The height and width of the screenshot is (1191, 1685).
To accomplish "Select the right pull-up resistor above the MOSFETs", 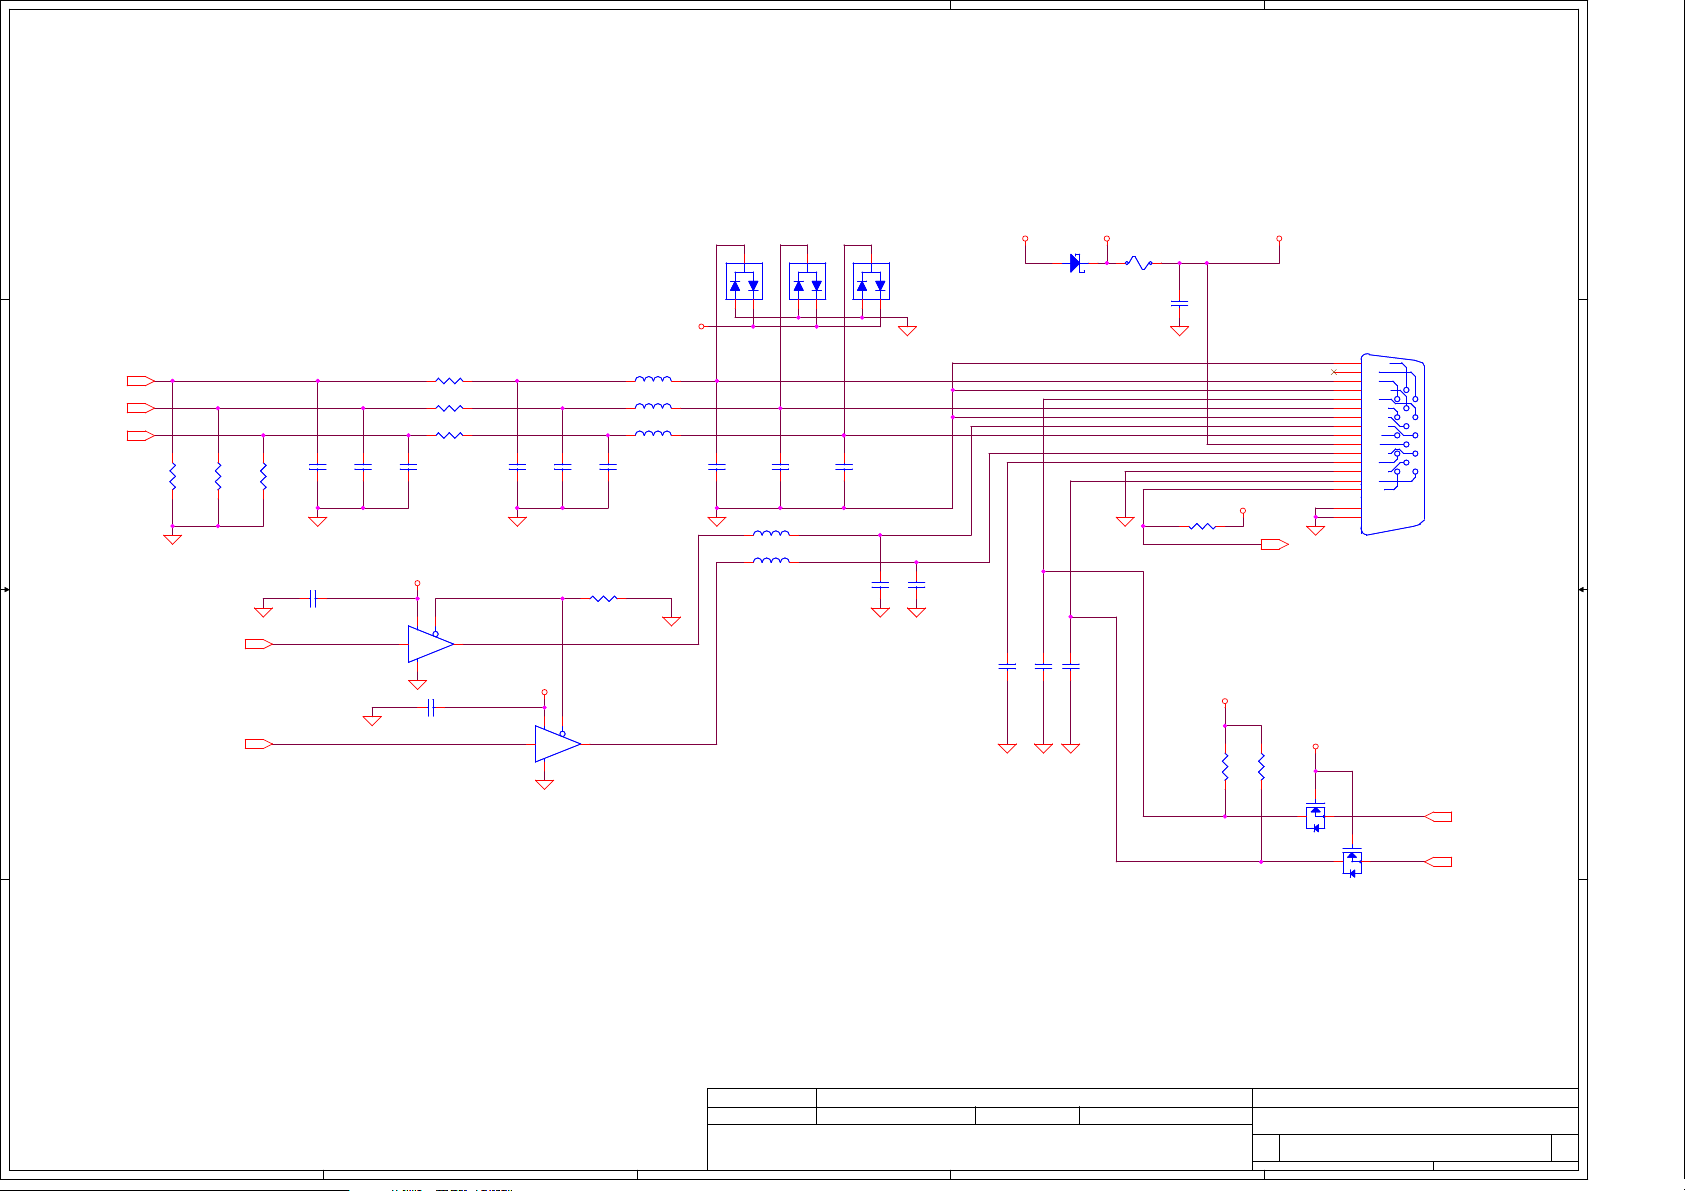I will coord(1261,767).
